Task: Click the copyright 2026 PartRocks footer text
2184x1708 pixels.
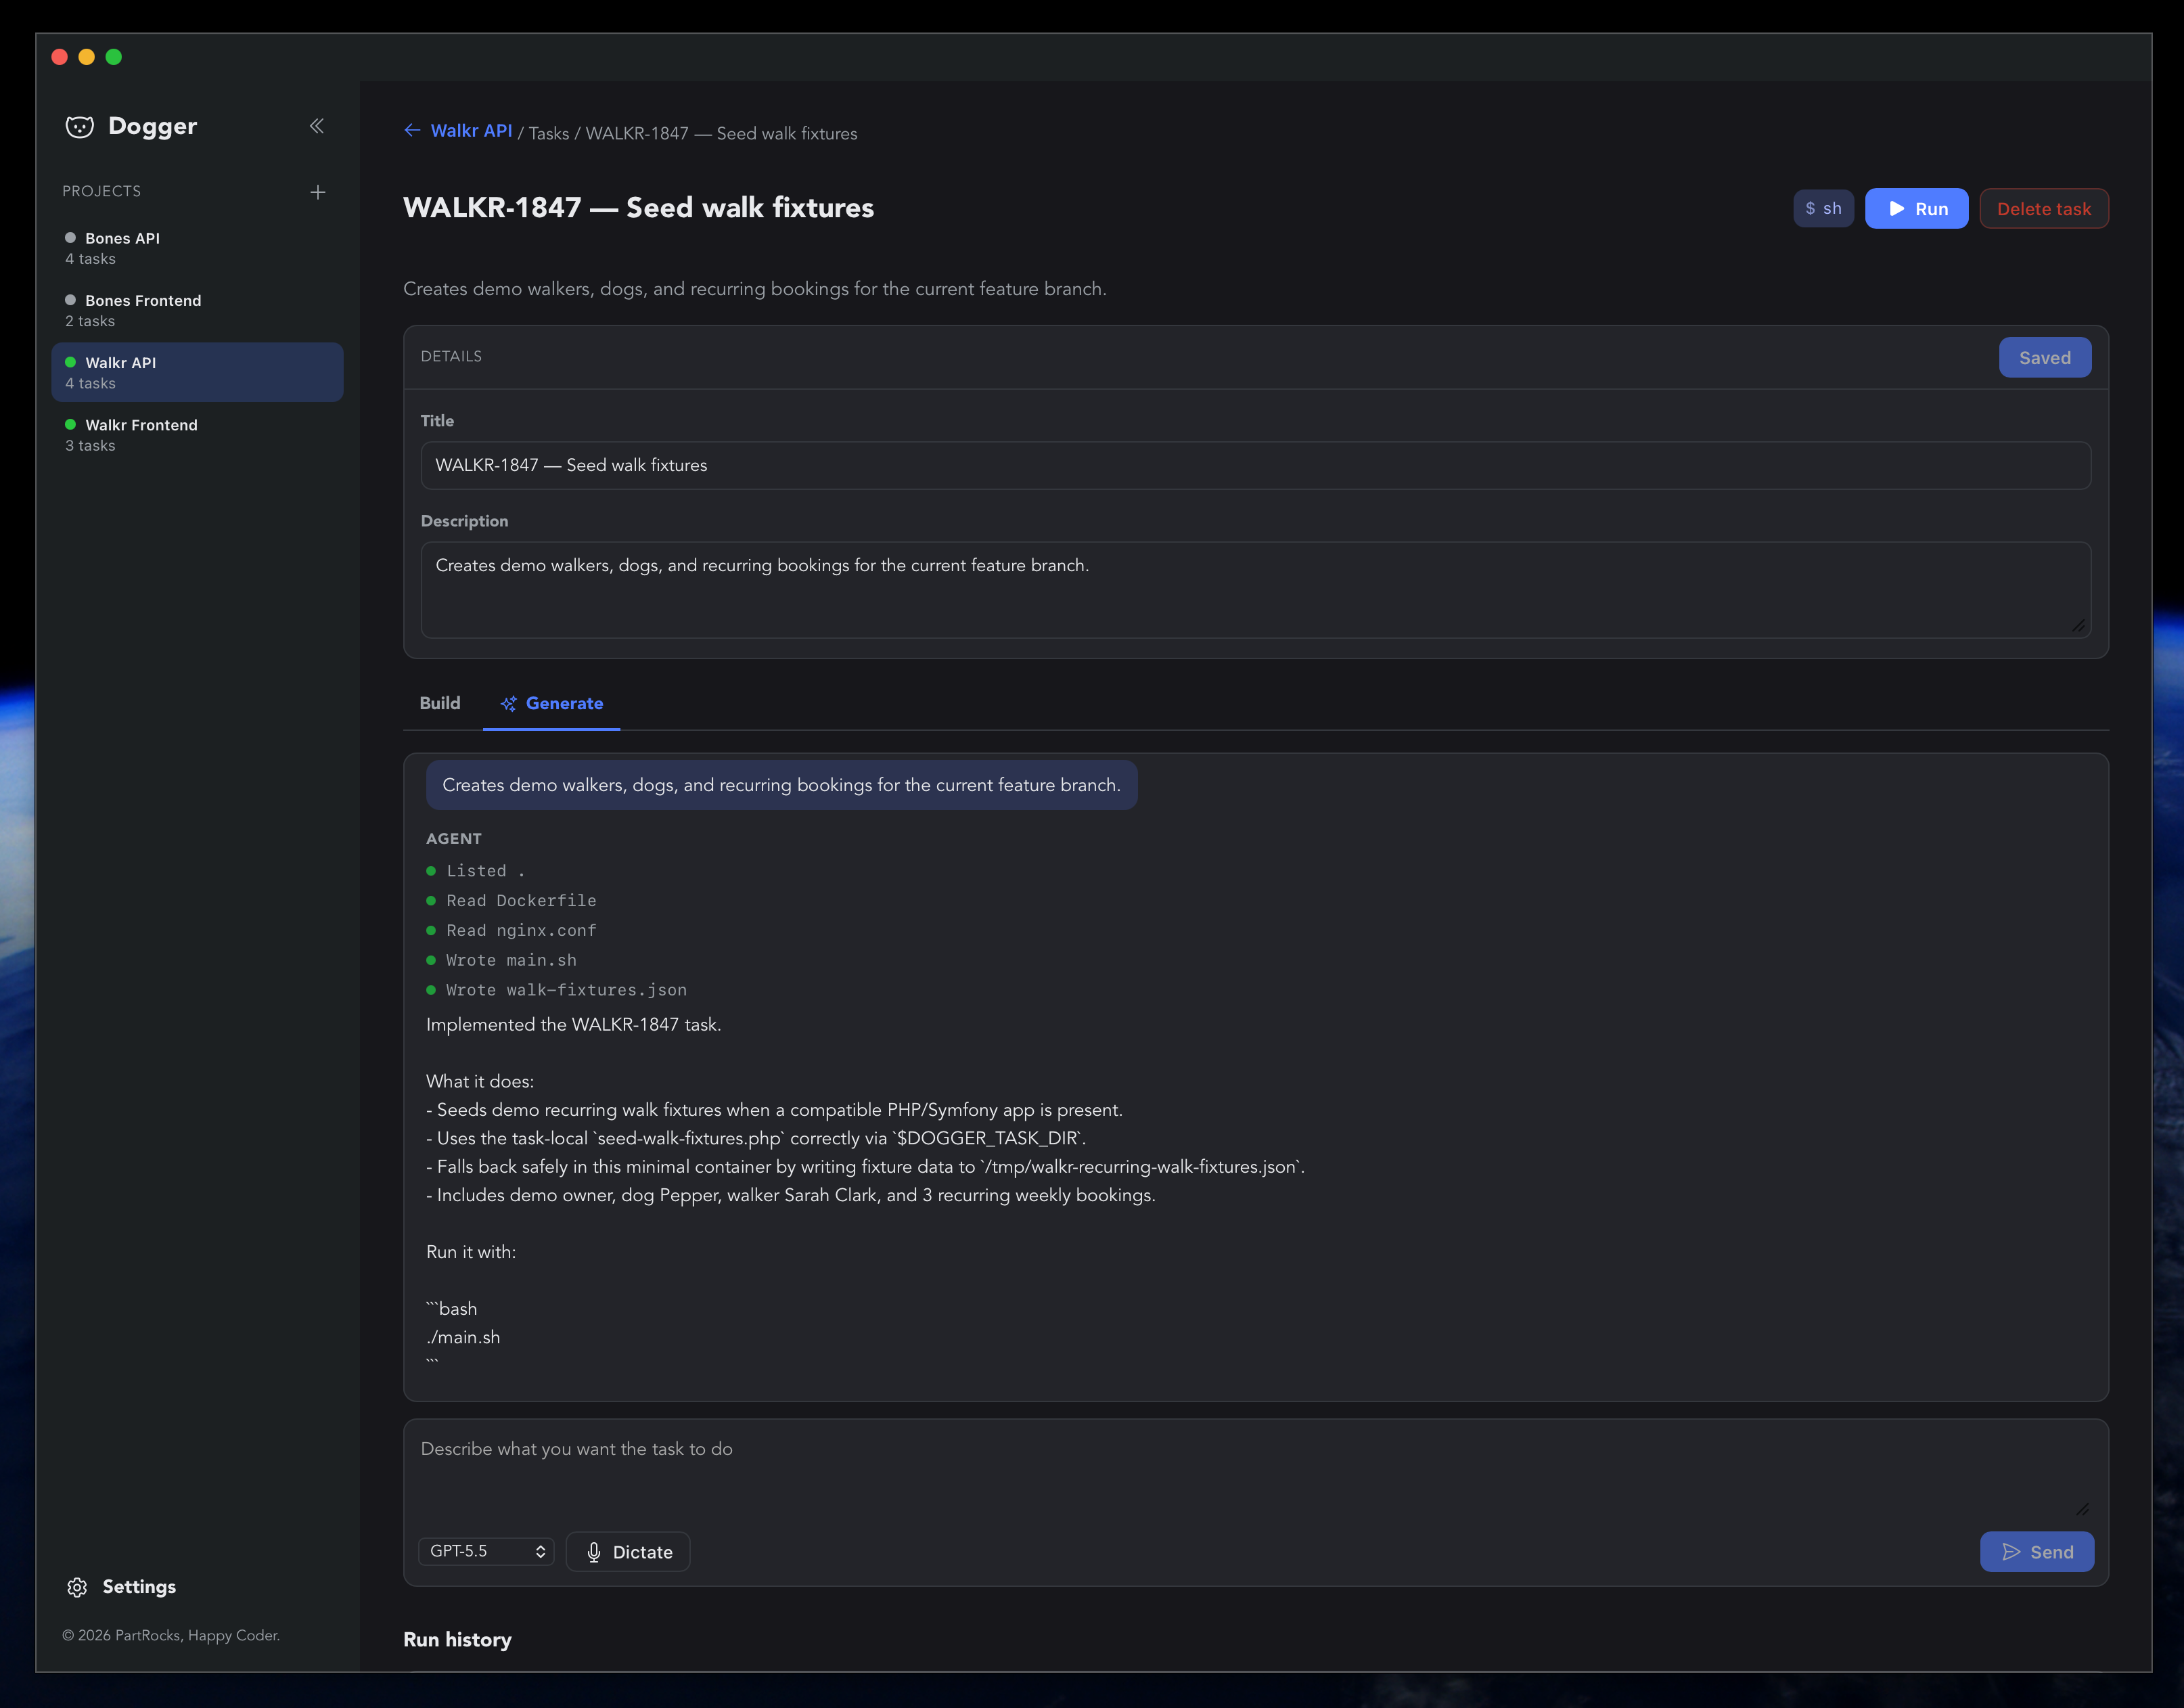Action: click(x=171, y=1636)
